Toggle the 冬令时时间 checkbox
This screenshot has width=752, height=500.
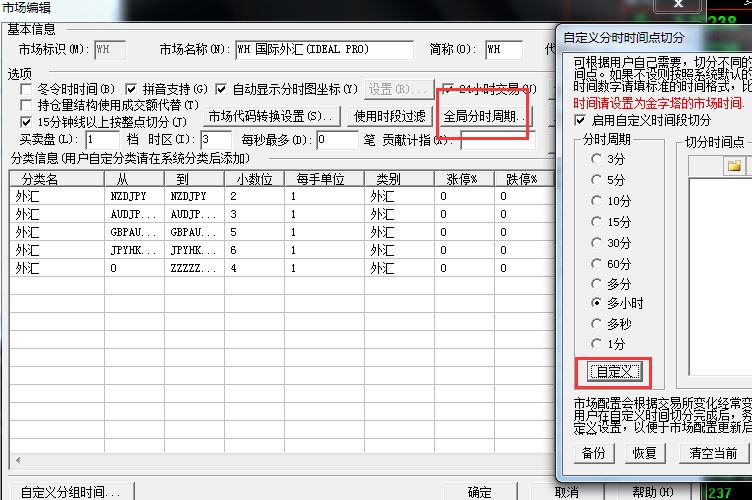point(26,89)
